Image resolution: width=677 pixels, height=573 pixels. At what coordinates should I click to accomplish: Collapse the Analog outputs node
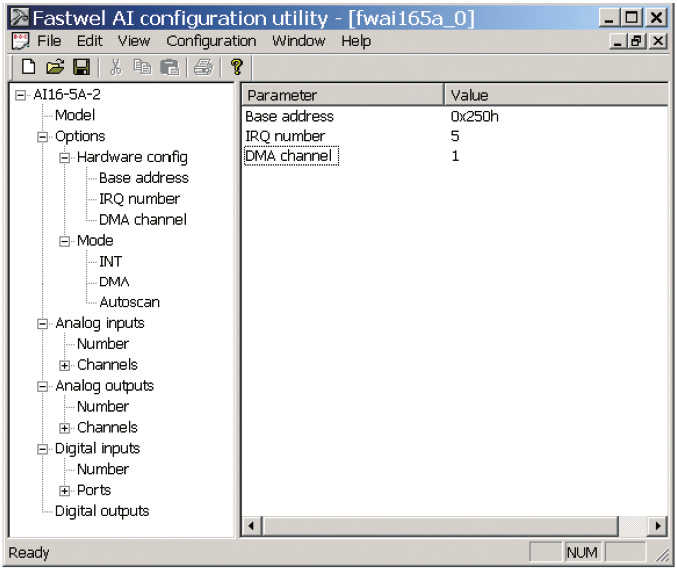[x=42, y=386]
